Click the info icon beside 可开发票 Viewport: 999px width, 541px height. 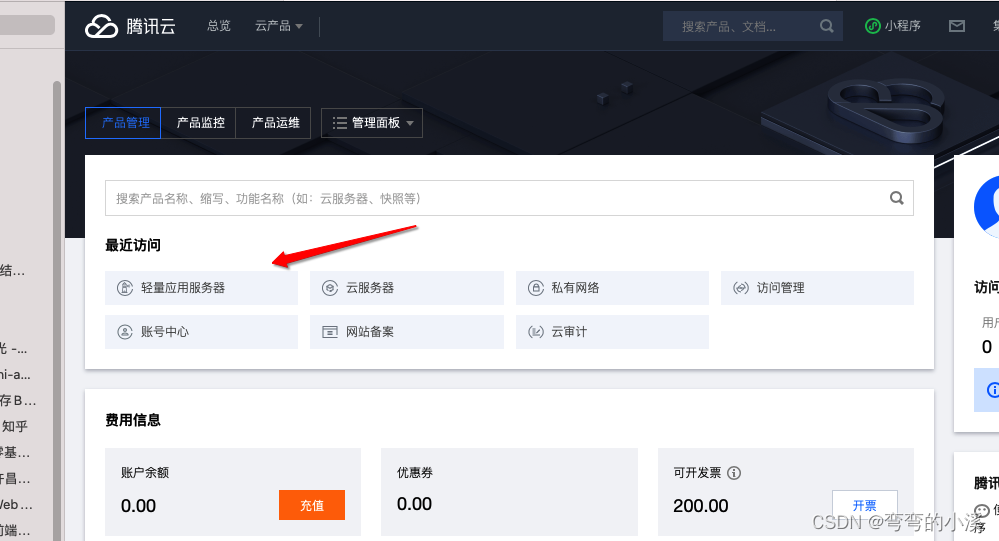[x=734, y=473]
